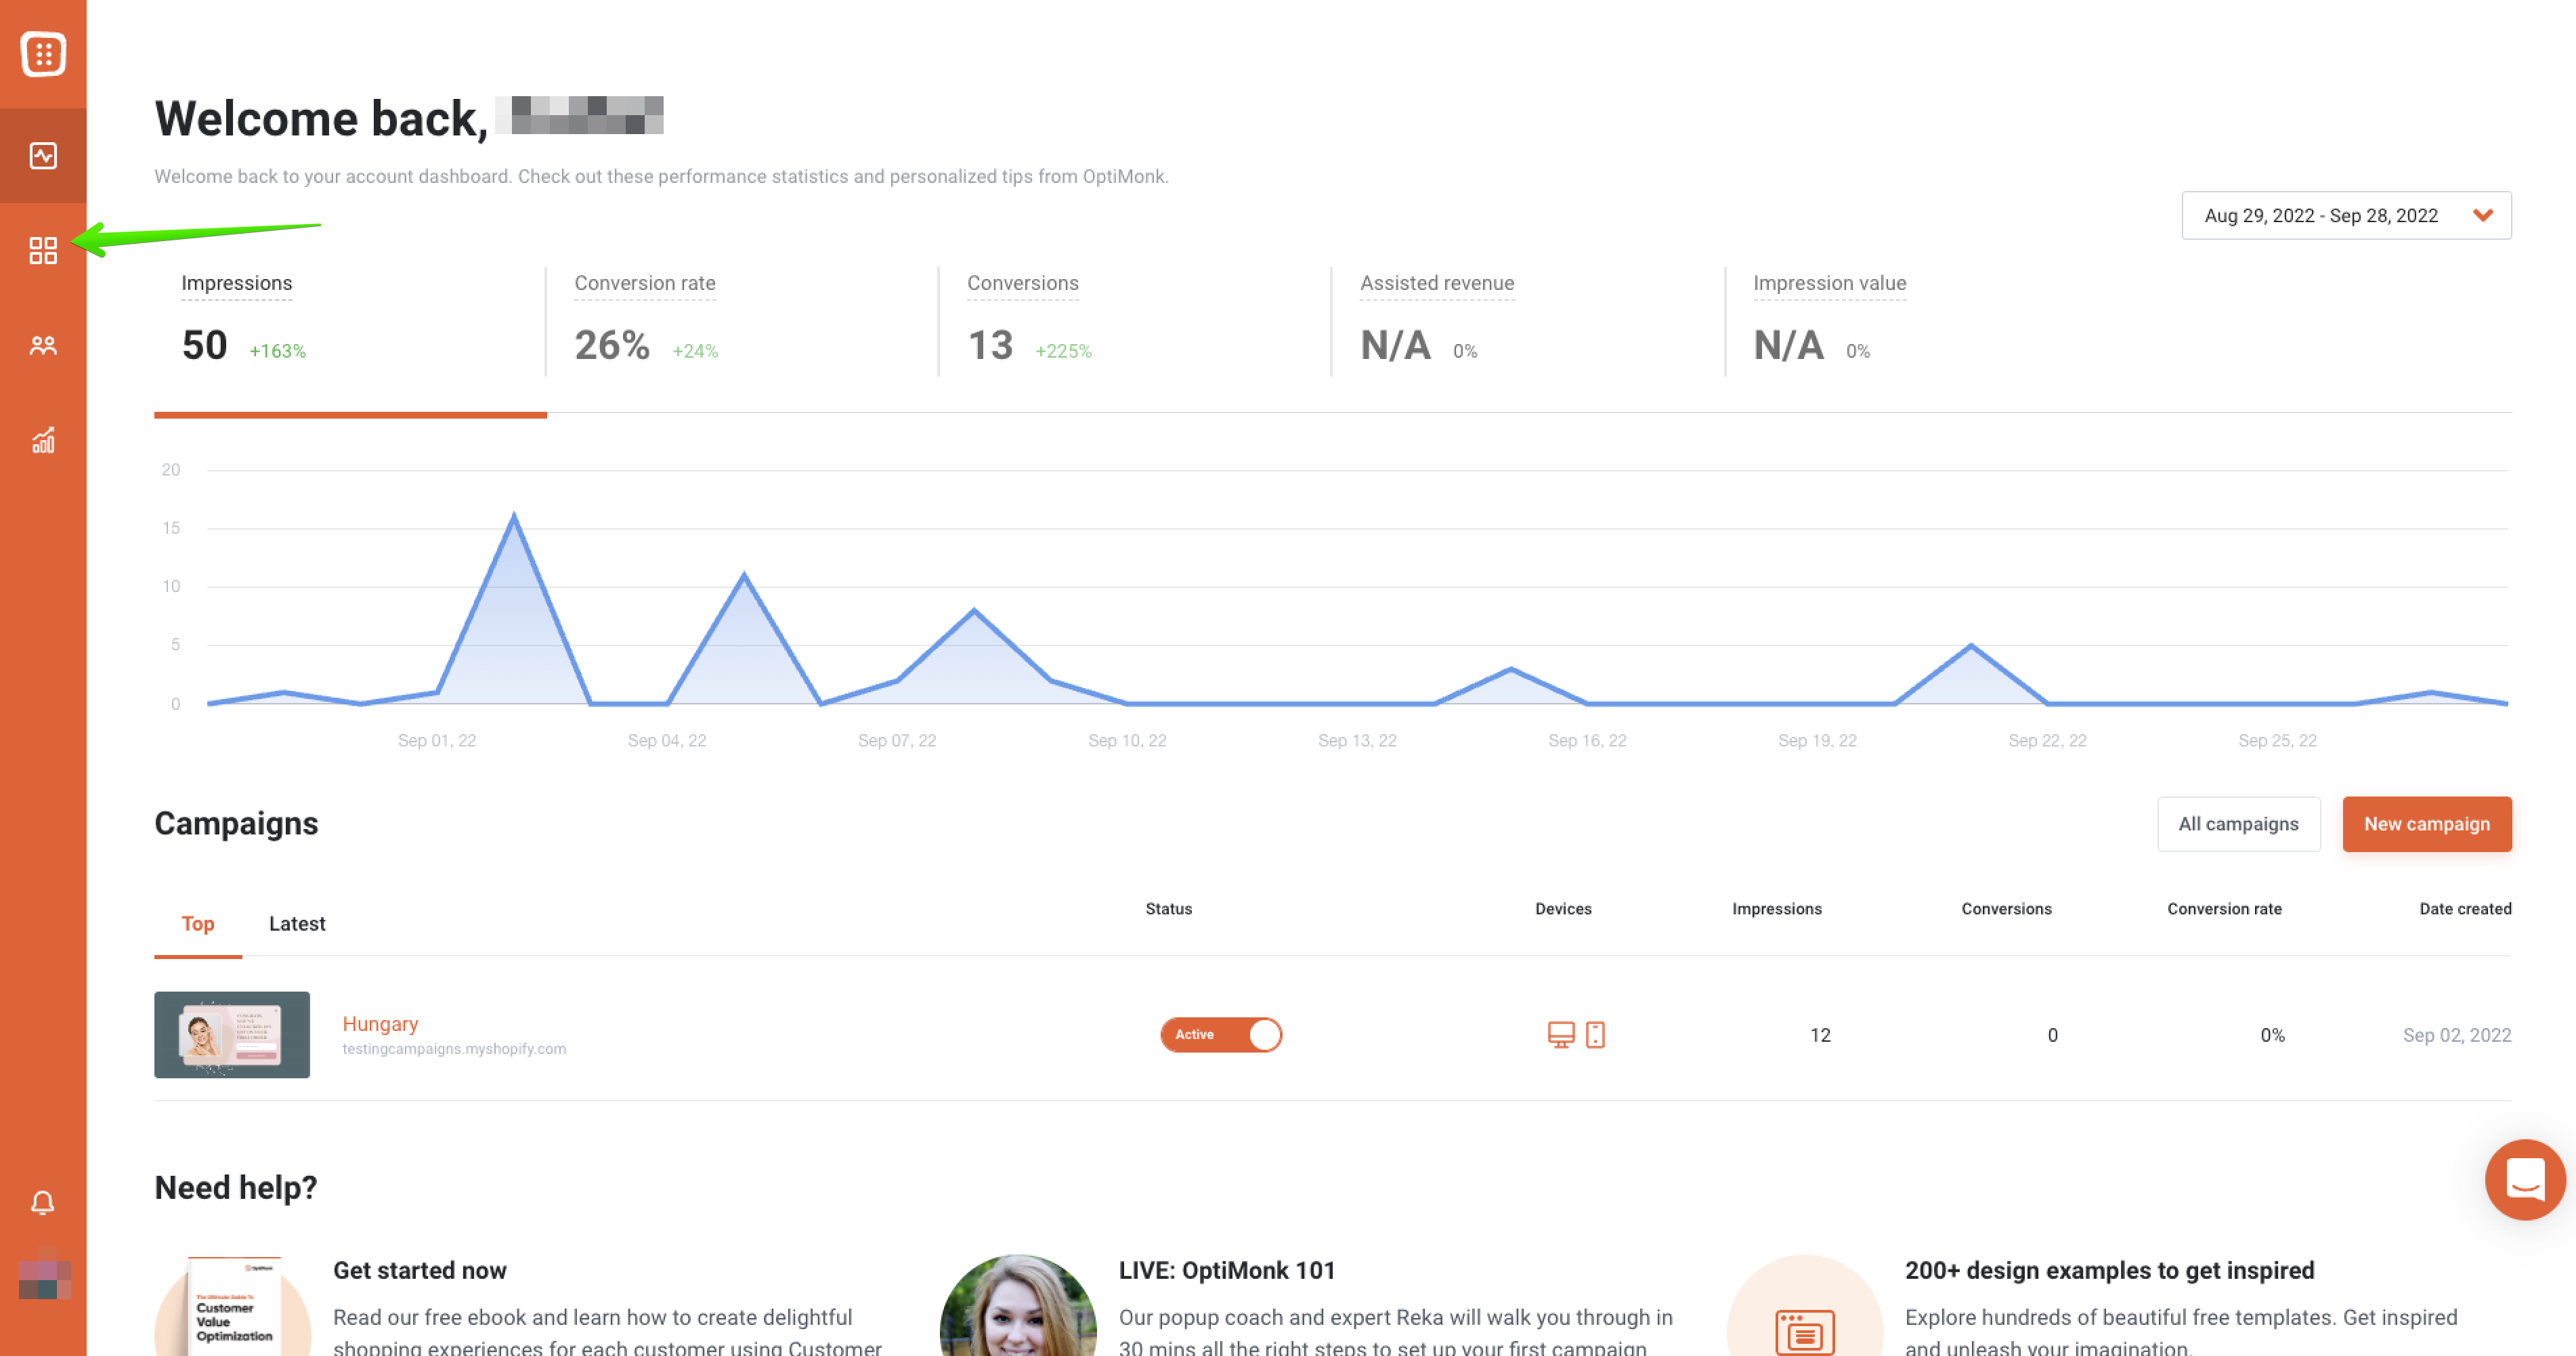
Task: Open the subscribers people icon in sidebar
Action: (43, 346)
